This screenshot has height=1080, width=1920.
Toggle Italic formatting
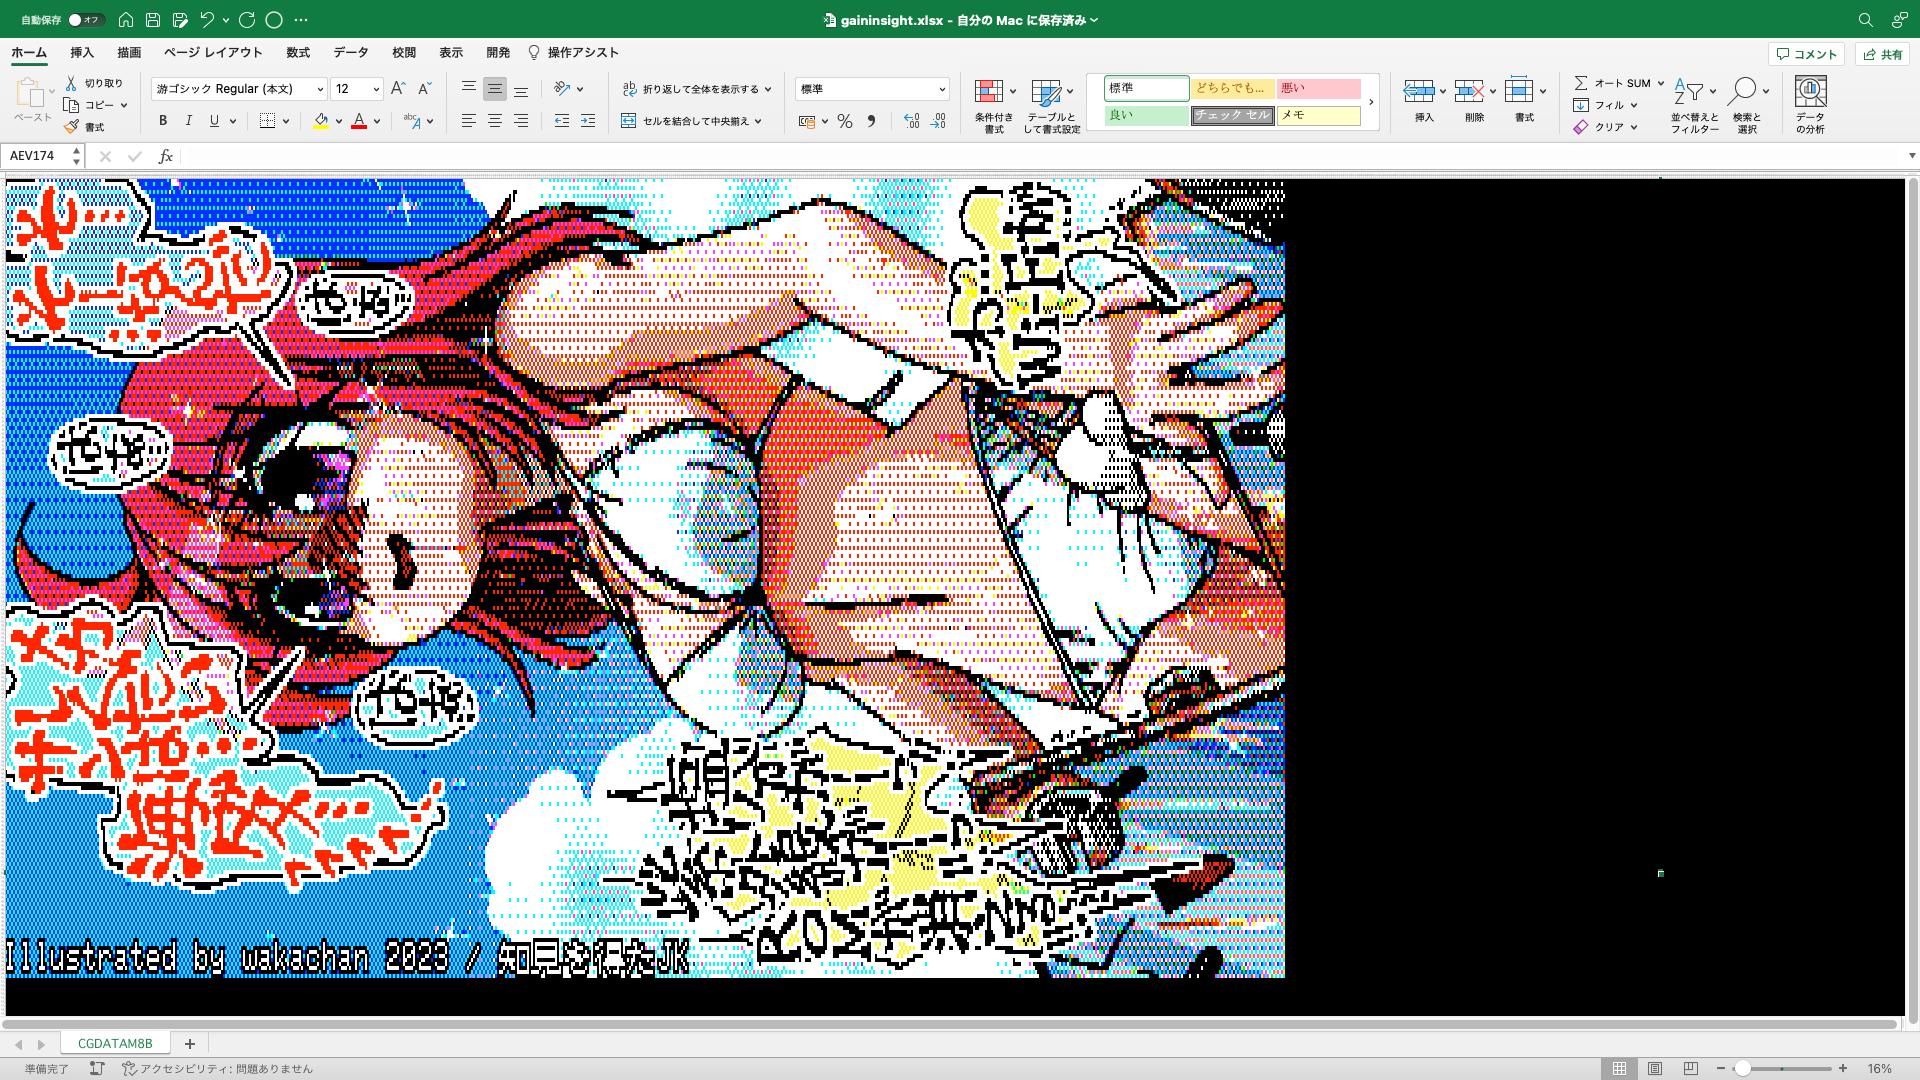click(188, 121)
